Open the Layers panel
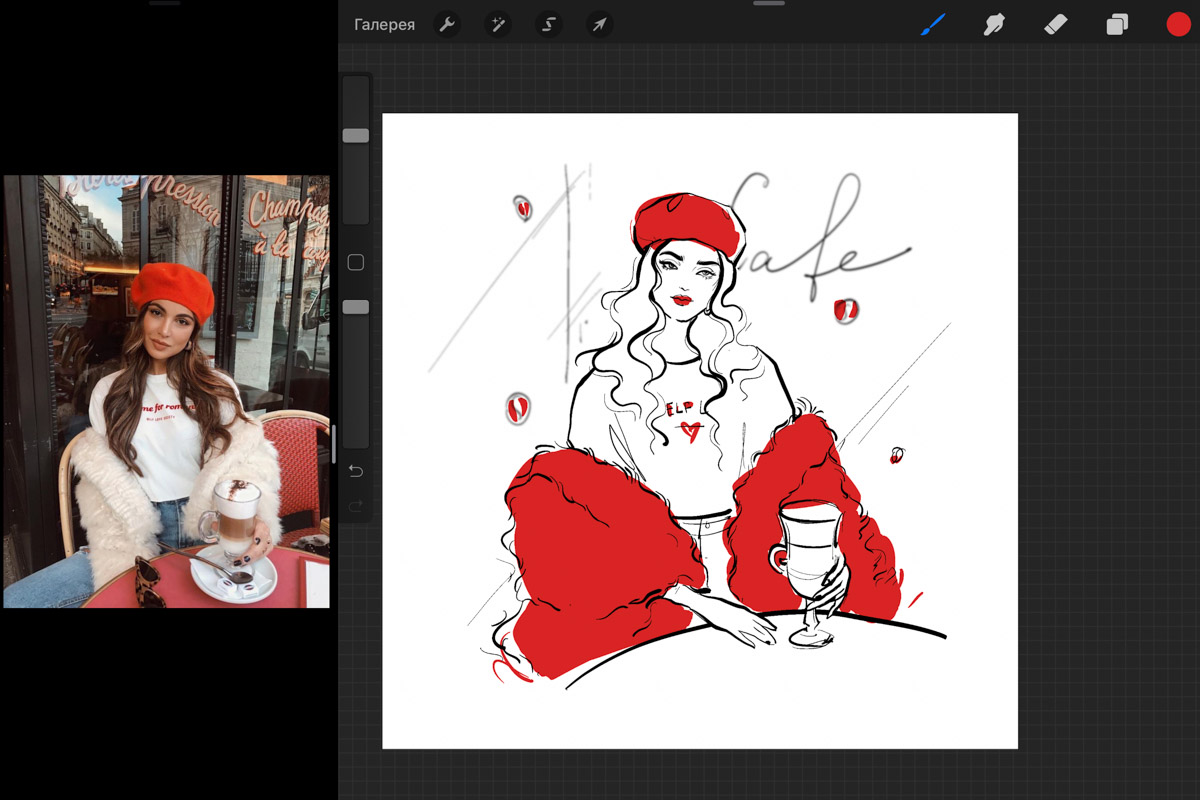 tap(1117, 25)
